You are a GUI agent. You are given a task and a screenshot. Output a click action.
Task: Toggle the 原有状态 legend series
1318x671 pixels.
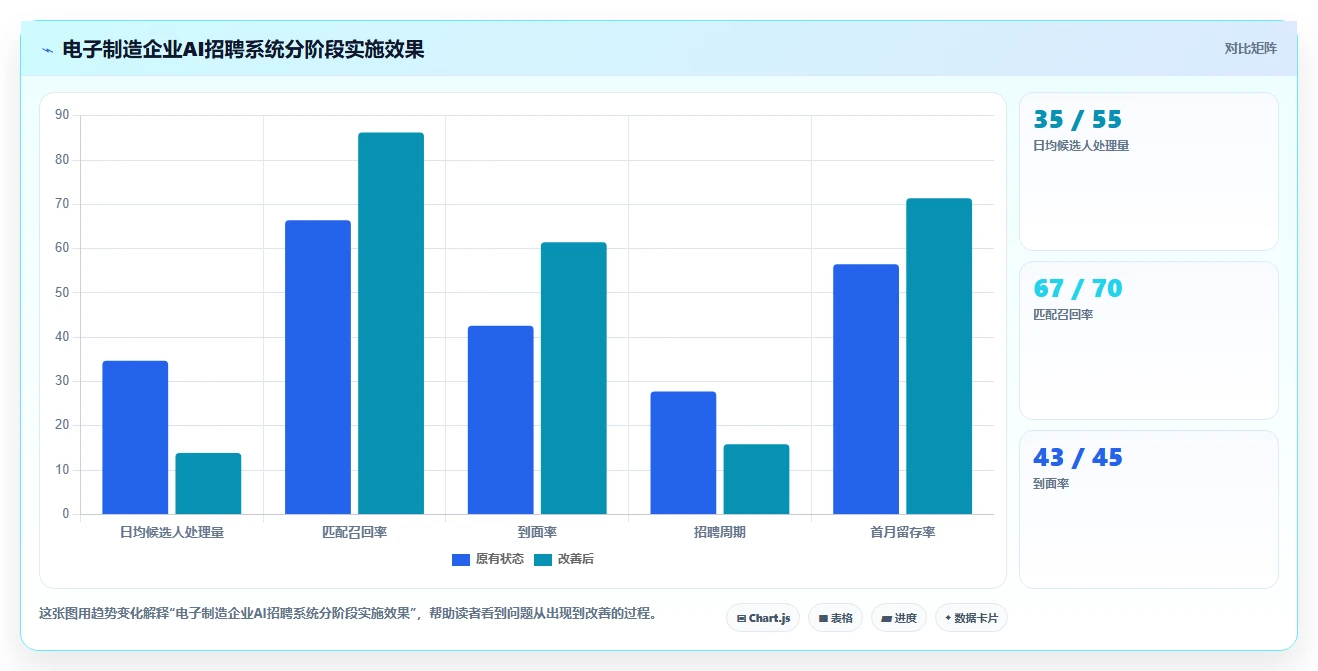click(487, 559)
